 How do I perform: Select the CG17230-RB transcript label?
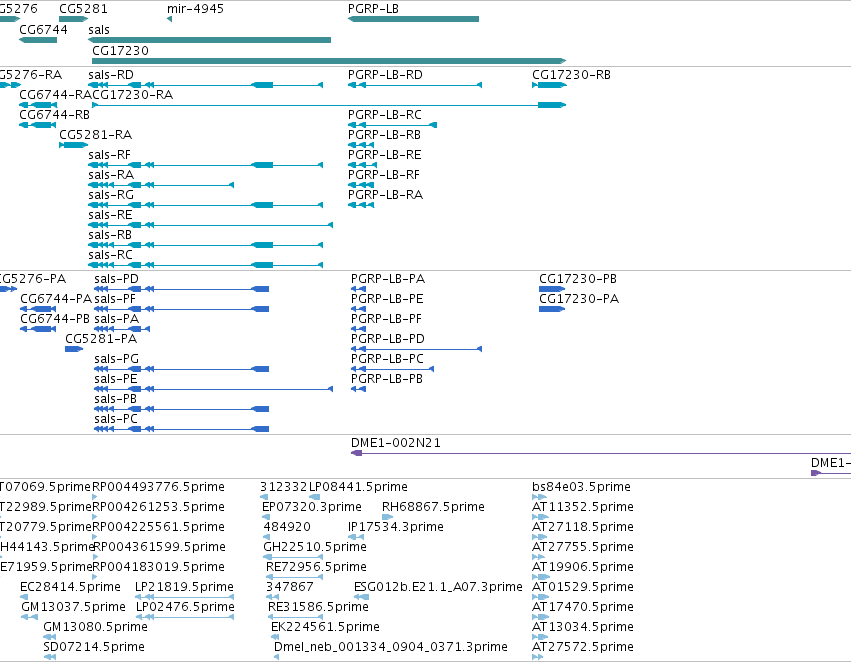pyautogui.click(x=571, y=74)
